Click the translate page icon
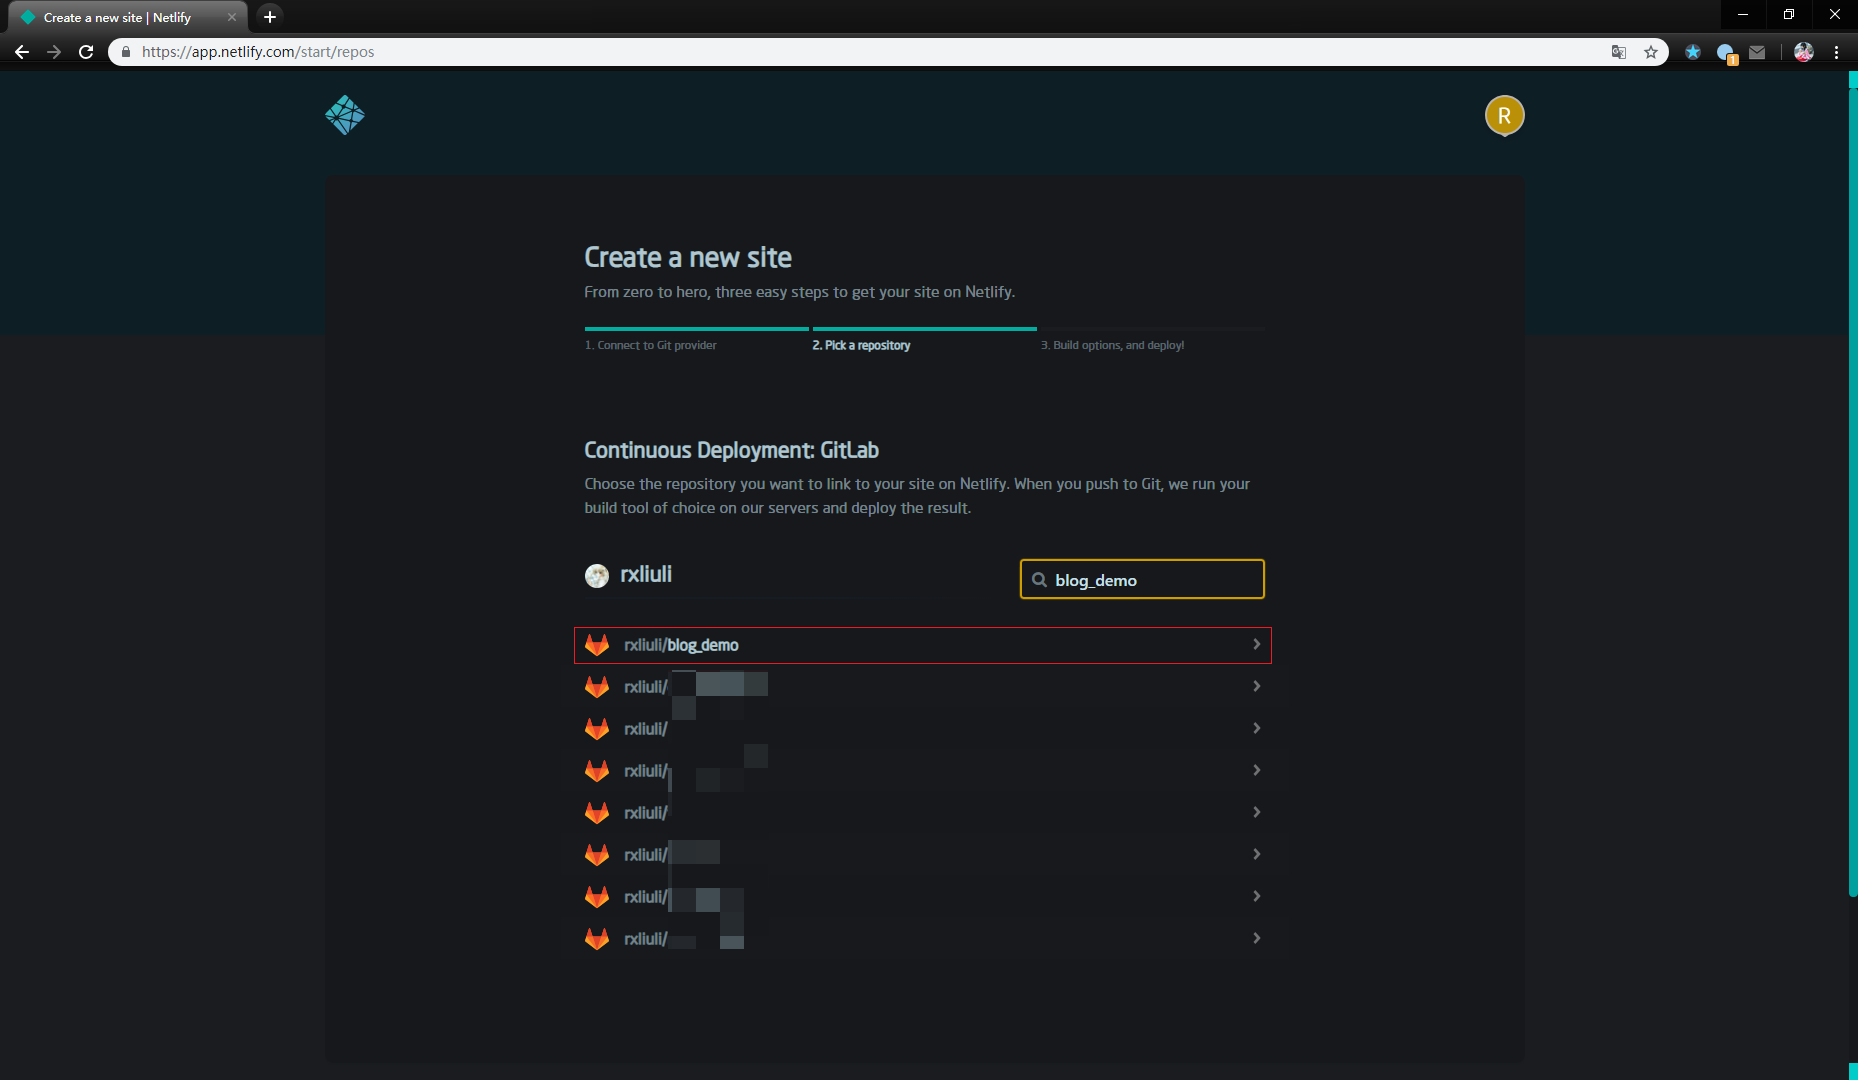1858x1080 pixels. [1618, 52]
